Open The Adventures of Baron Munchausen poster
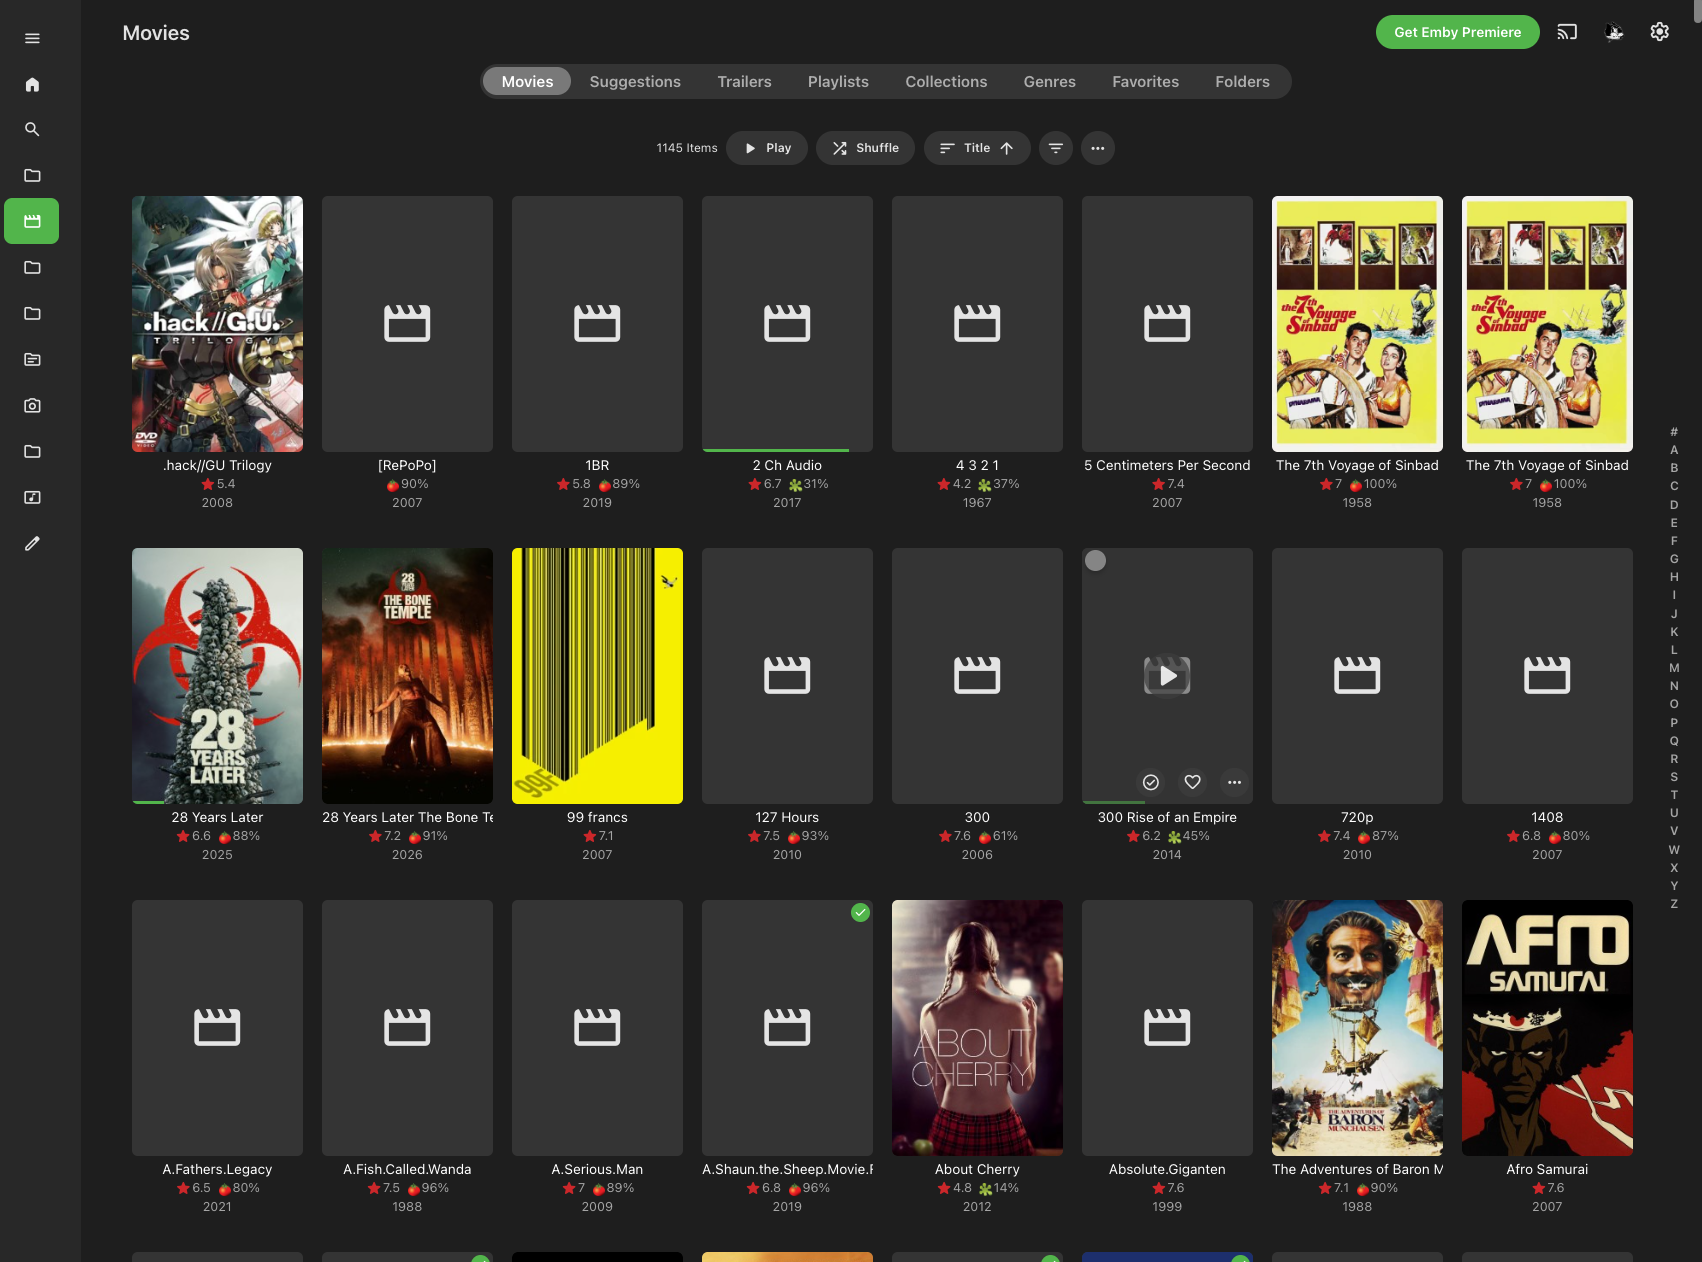This screenshot has height=1262, width=1702. point(1357,1028)
